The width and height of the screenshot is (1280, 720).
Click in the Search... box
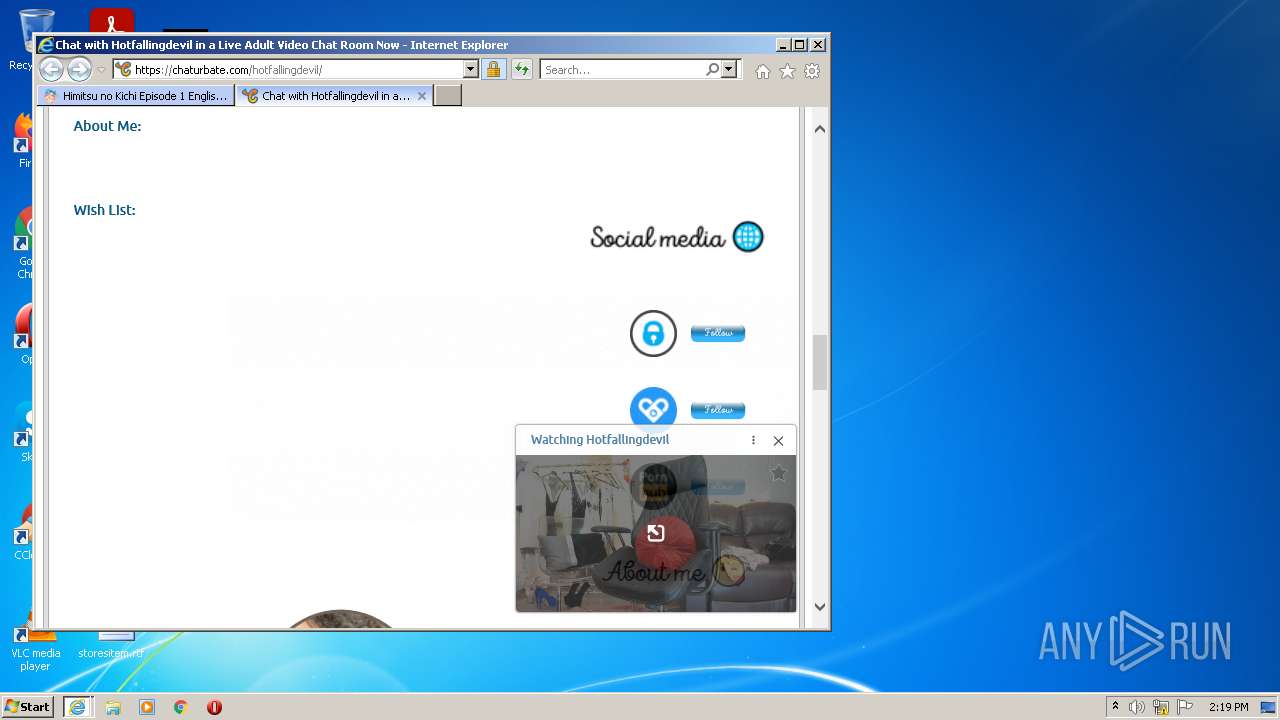point(622,70)
